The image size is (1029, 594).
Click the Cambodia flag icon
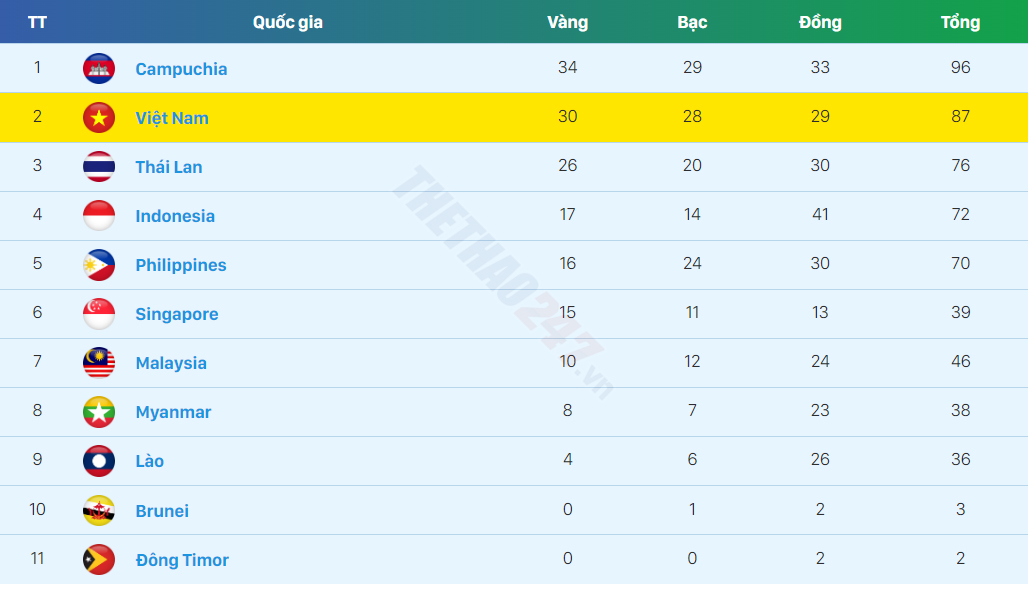coord(99,68)
